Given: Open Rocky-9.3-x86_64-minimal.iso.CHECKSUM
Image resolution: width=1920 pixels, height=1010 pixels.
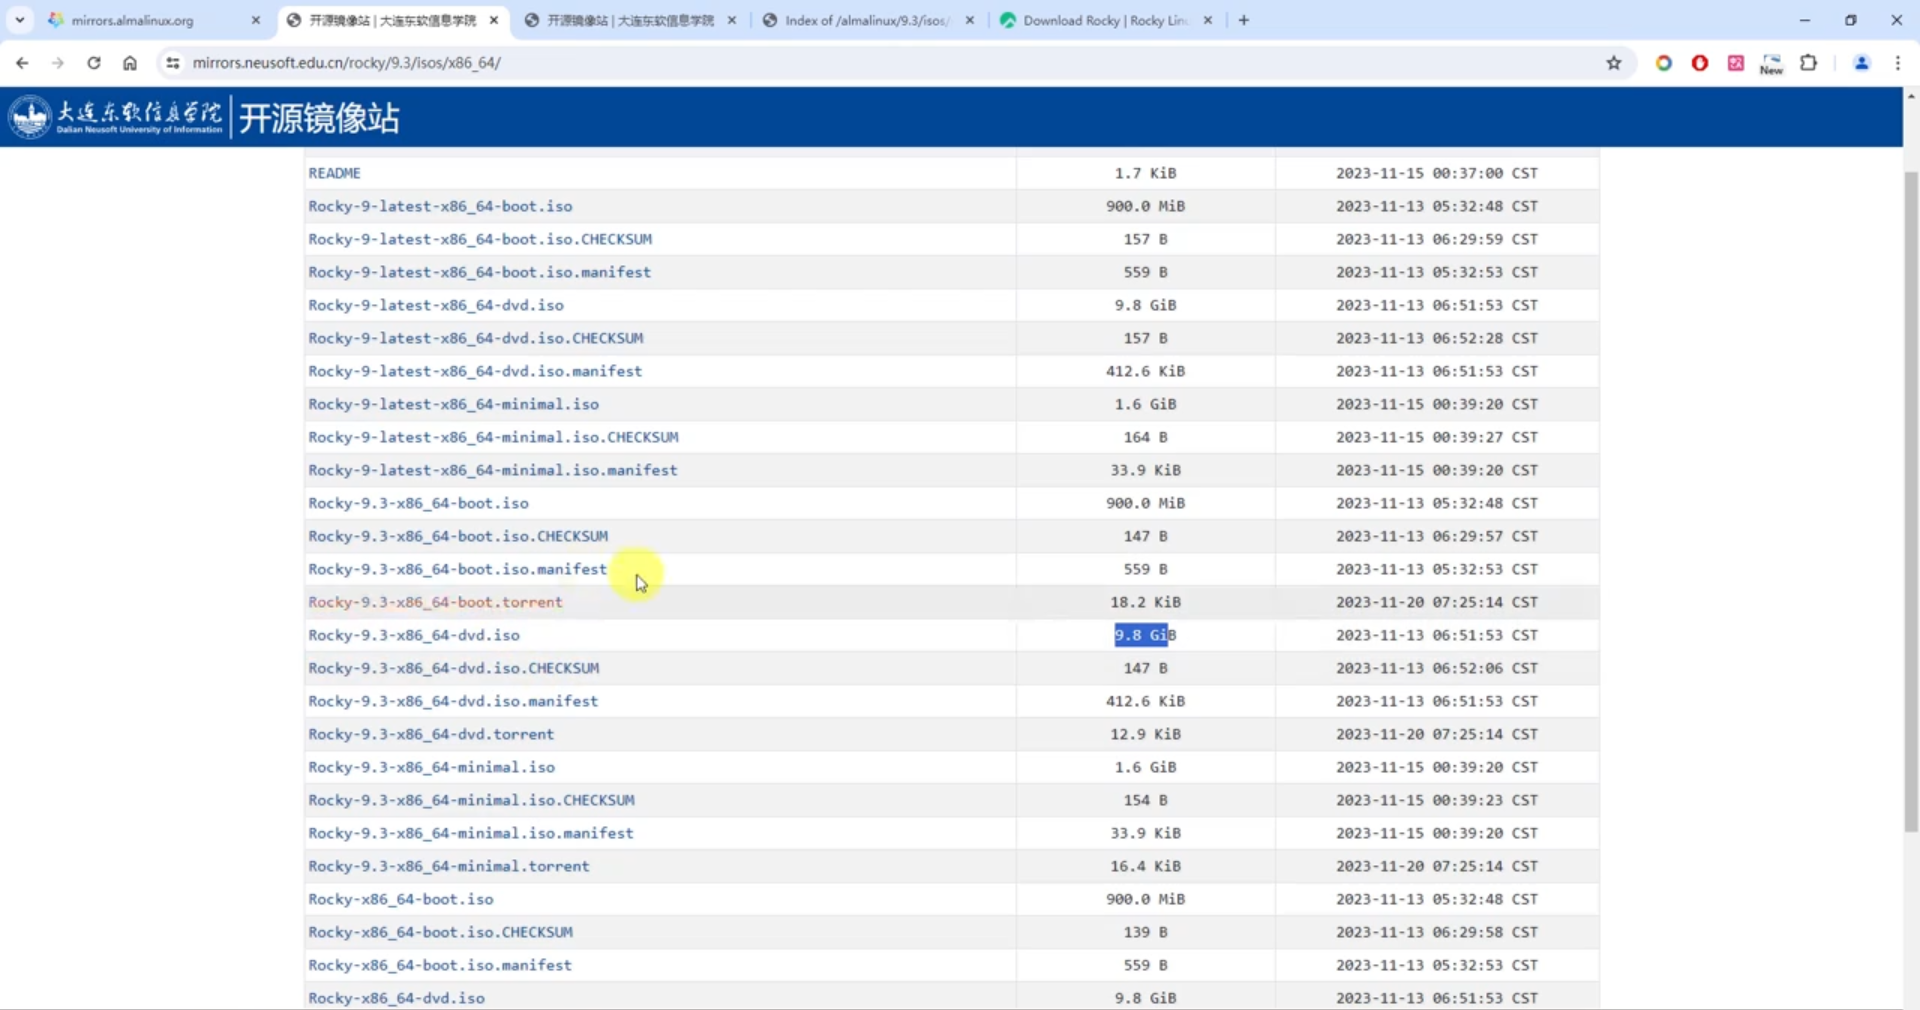Looking at the screenshot, I should [471, 800].
